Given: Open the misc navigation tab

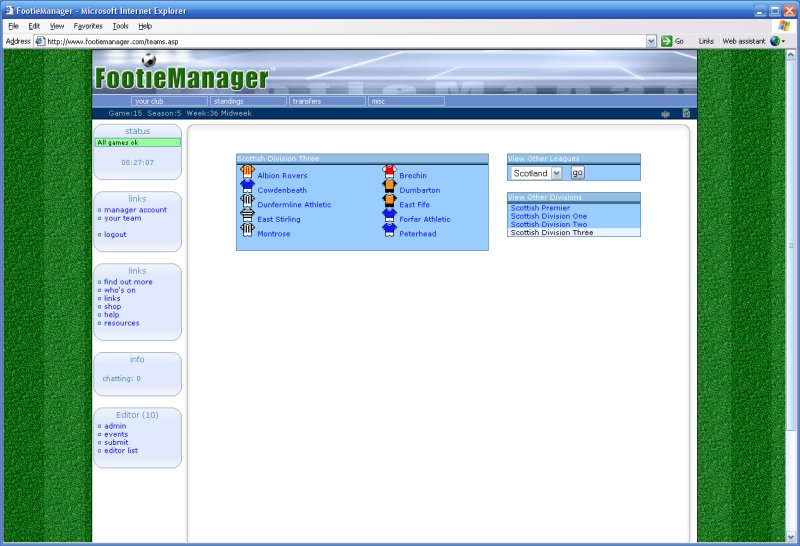Looking at the screenshot, I should [406, 101].
